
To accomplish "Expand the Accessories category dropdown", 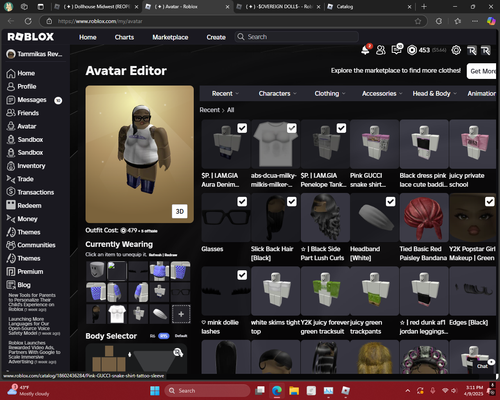I will (x=382, y=94).
